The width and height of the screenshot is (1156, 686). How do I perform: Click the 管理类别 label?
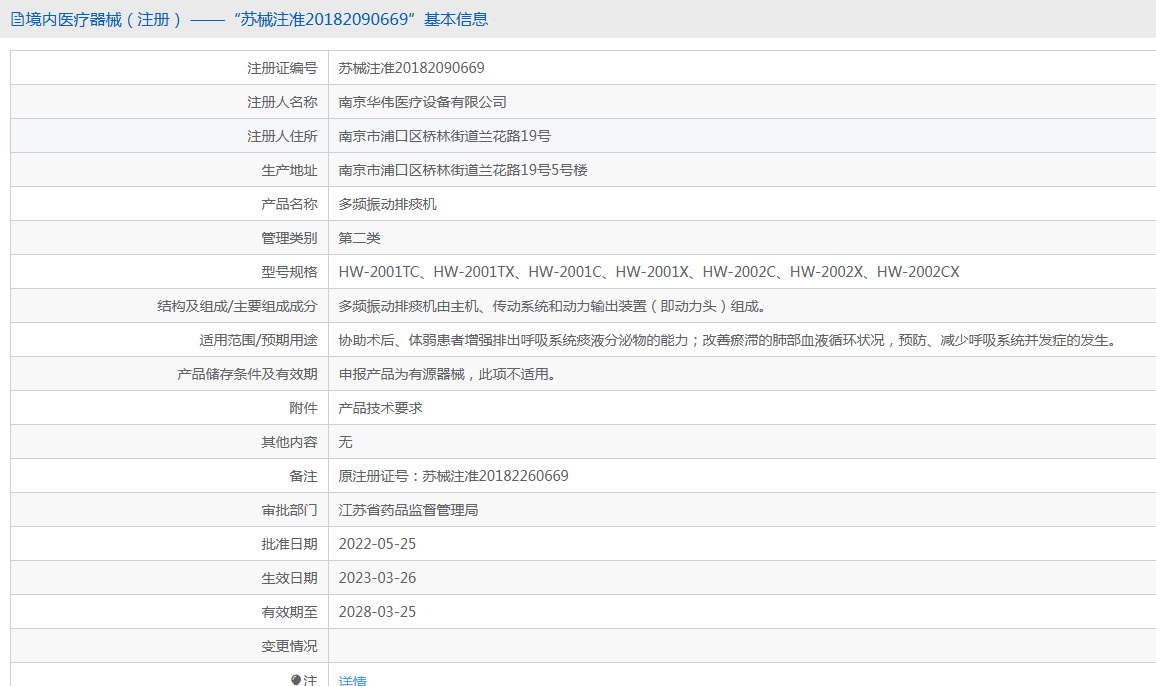tap(289, 238)
